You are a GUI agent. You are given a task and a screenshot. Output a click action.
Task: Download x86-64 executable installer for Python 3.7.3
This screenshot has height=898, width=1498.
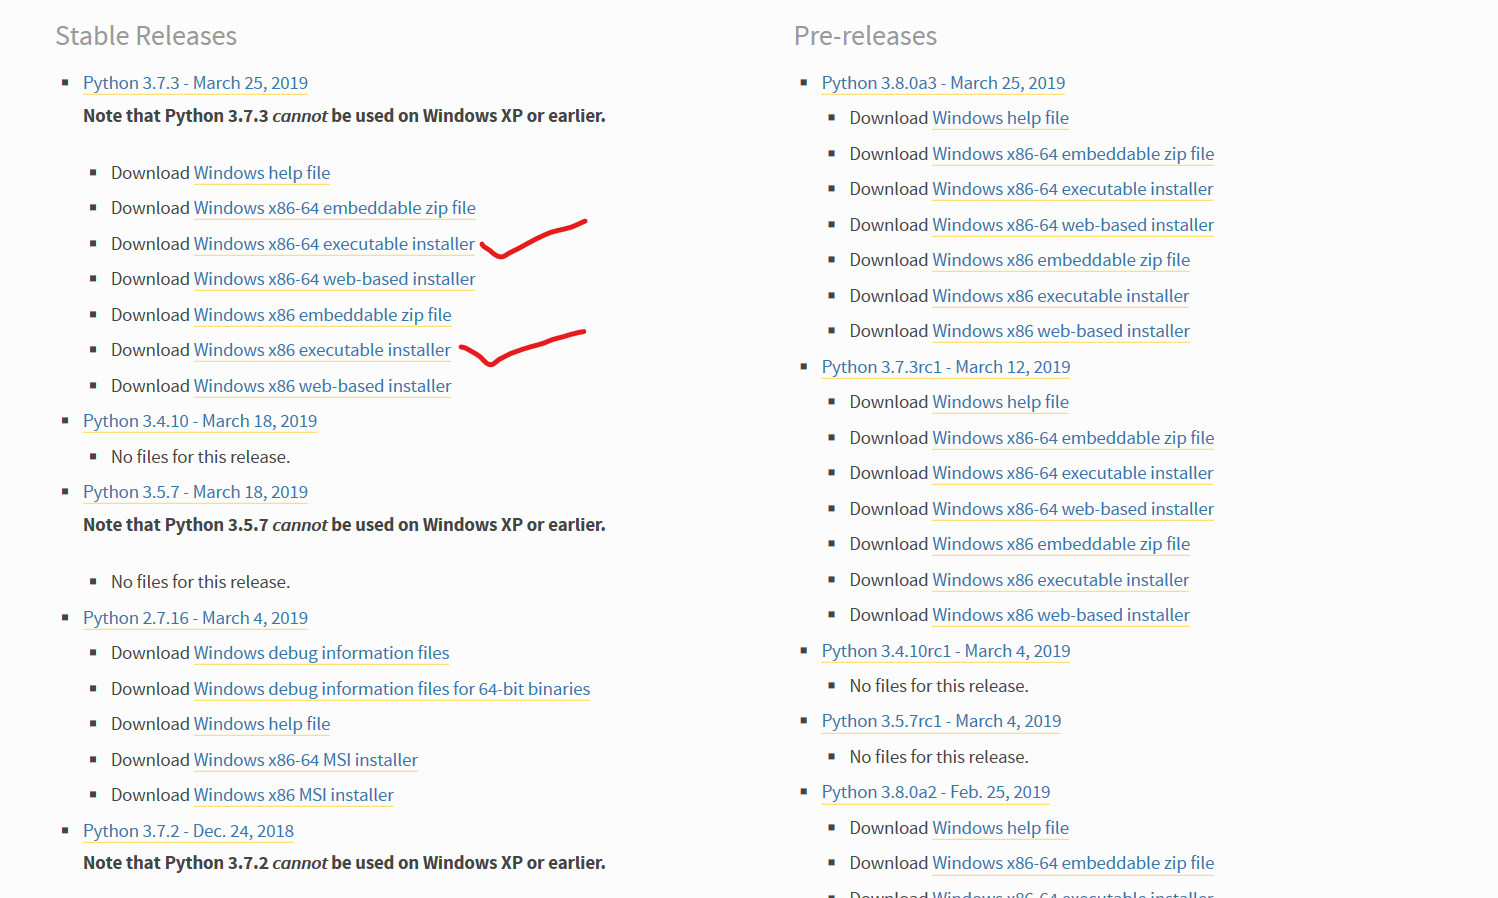click(334, 244)
